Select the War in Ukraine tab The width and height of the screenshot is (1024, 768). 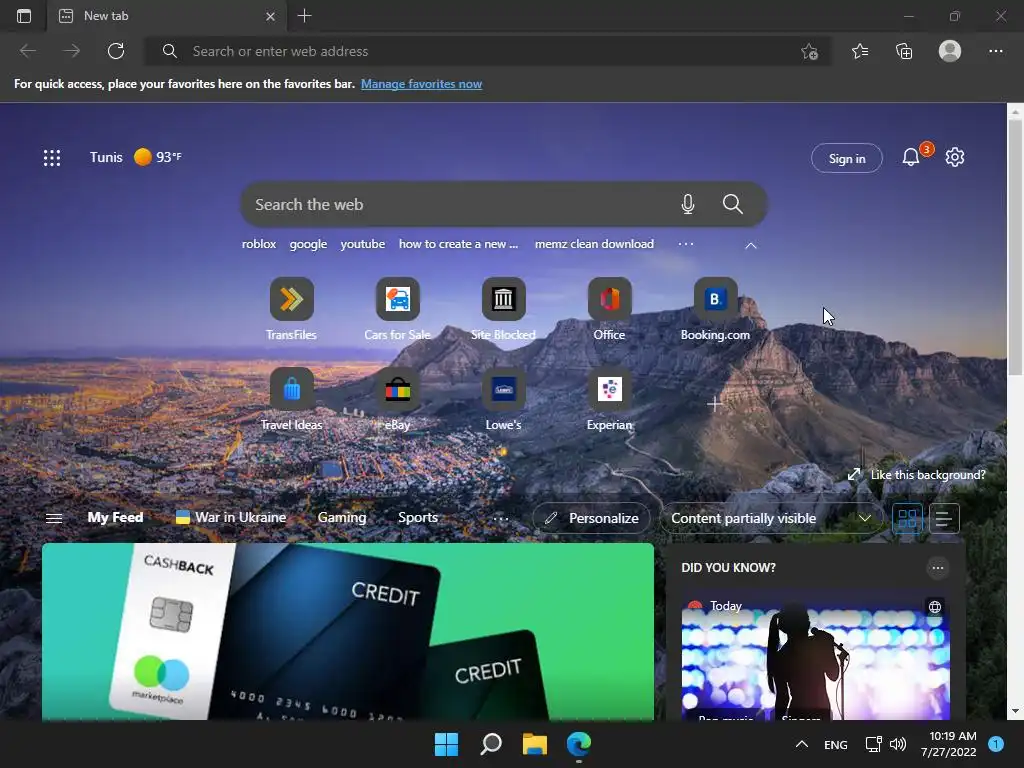point(231,517)
